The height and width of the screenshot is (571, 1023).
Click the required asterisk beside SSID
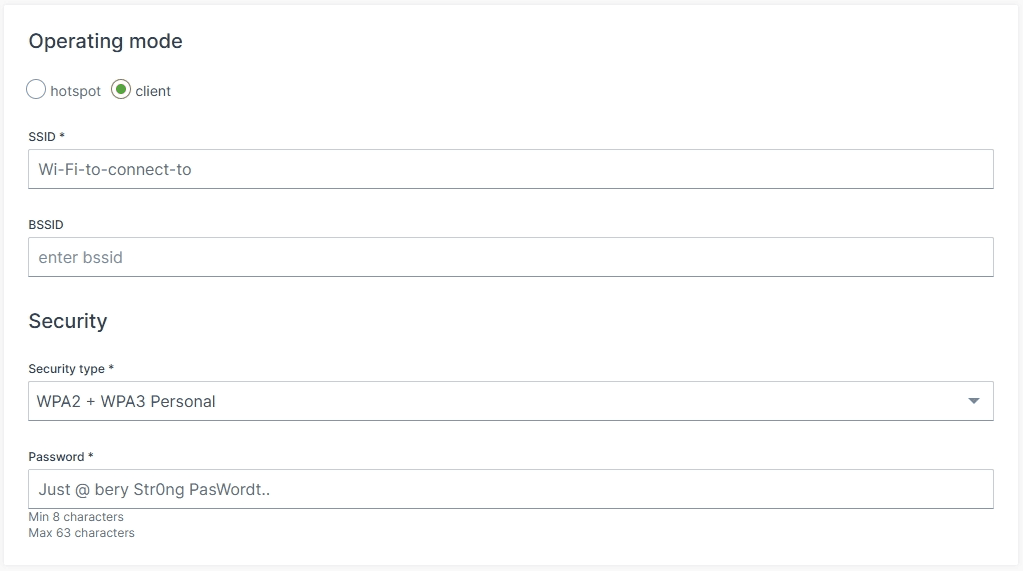[63, 136]
